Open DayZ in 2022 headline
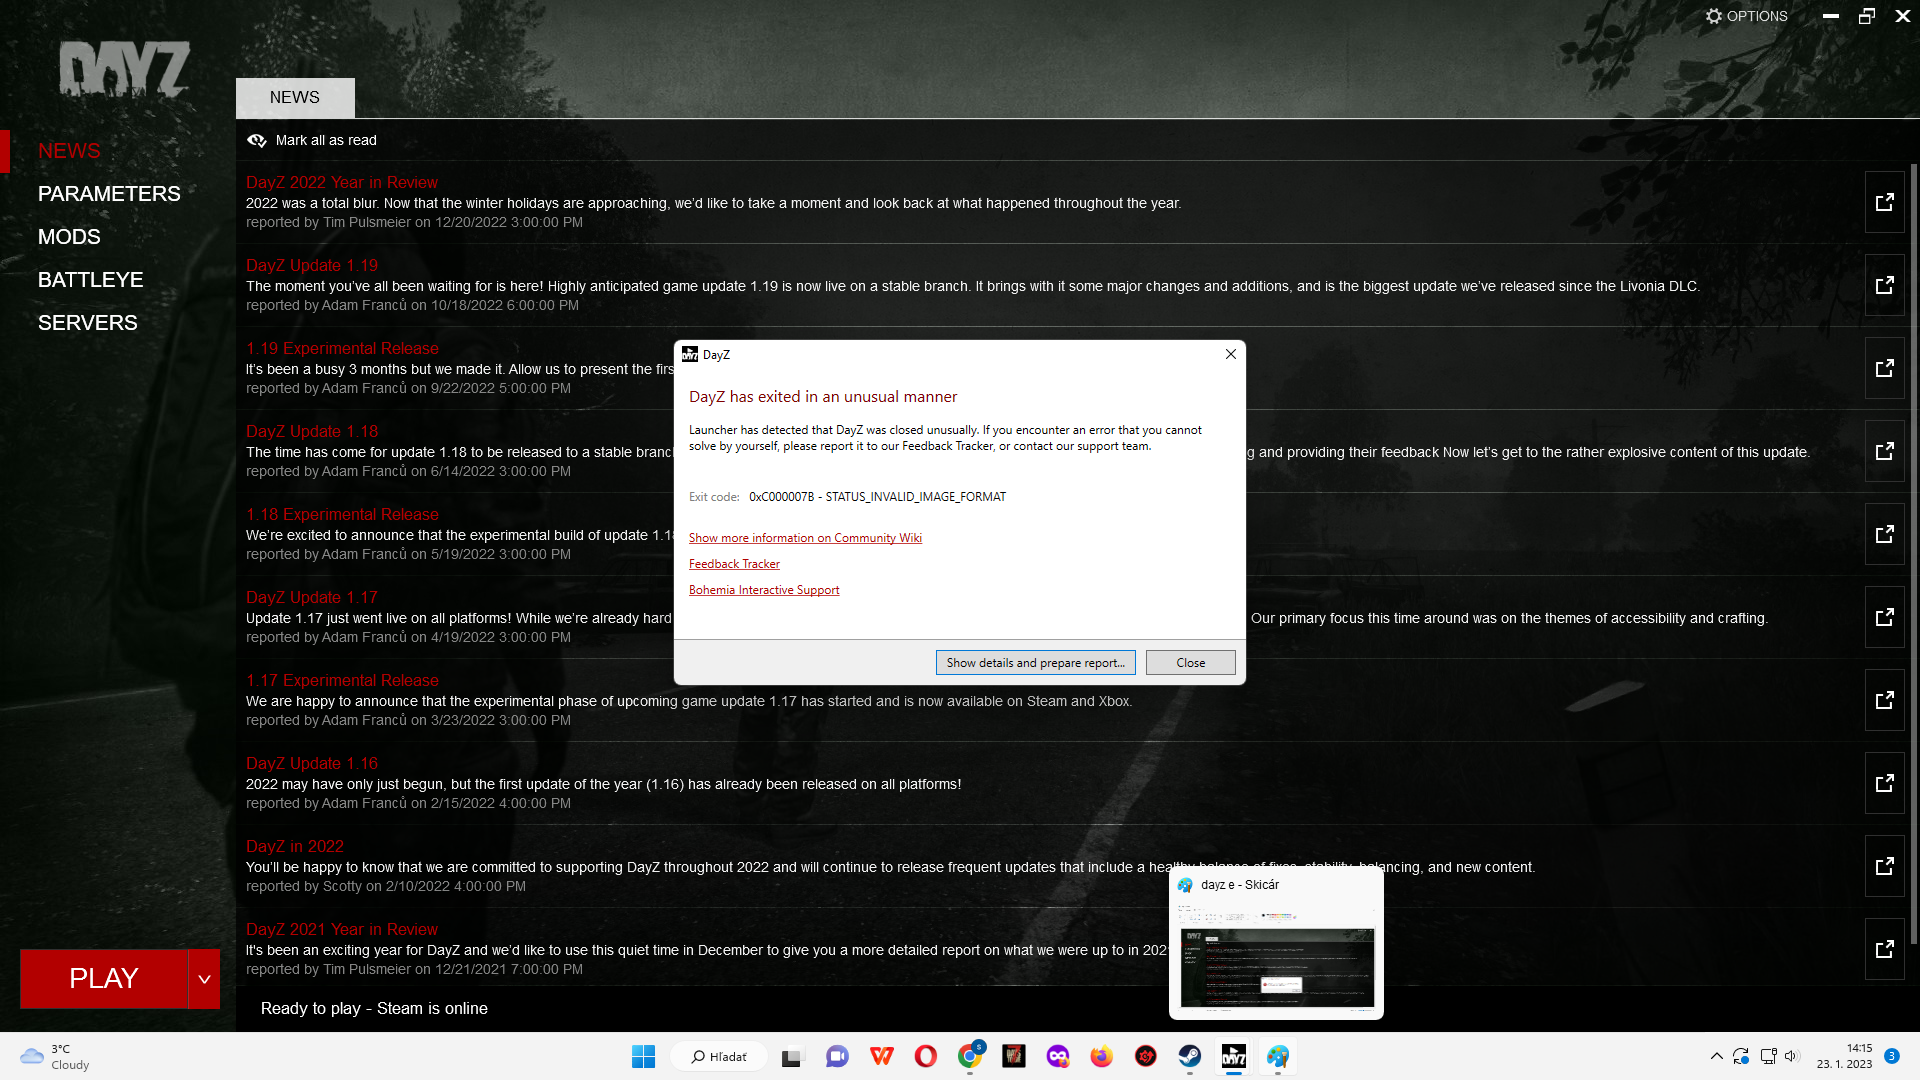The height and width of the screenshot is (1080, 1920). coord(295,847)
